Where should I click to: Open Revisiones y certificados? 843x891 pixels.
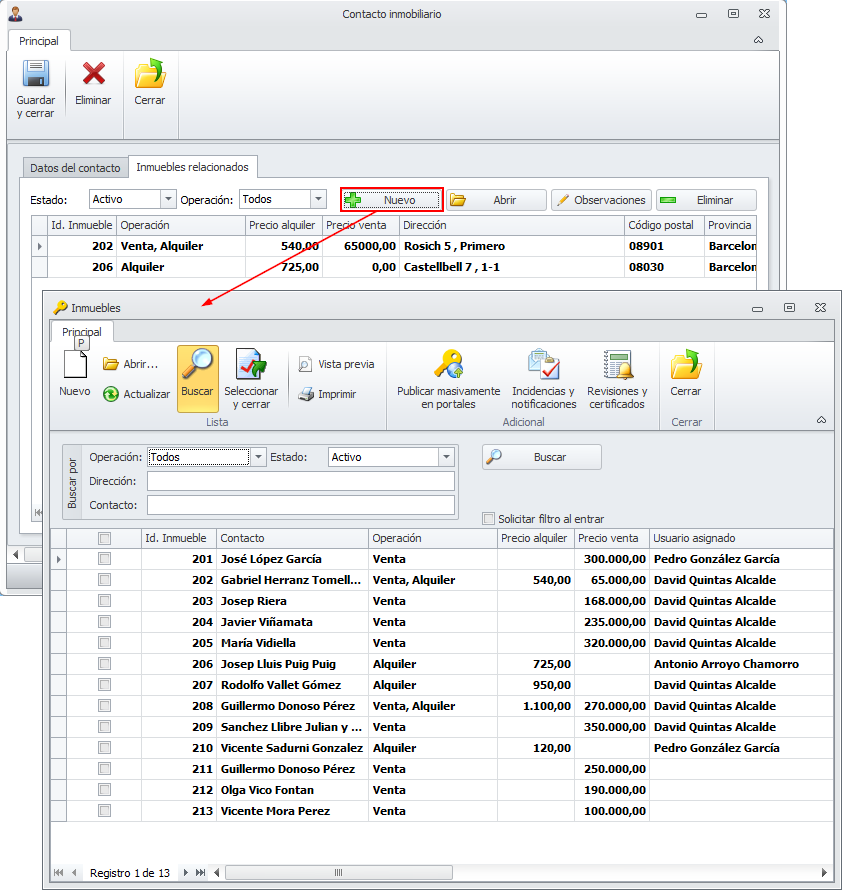(617, 365)
